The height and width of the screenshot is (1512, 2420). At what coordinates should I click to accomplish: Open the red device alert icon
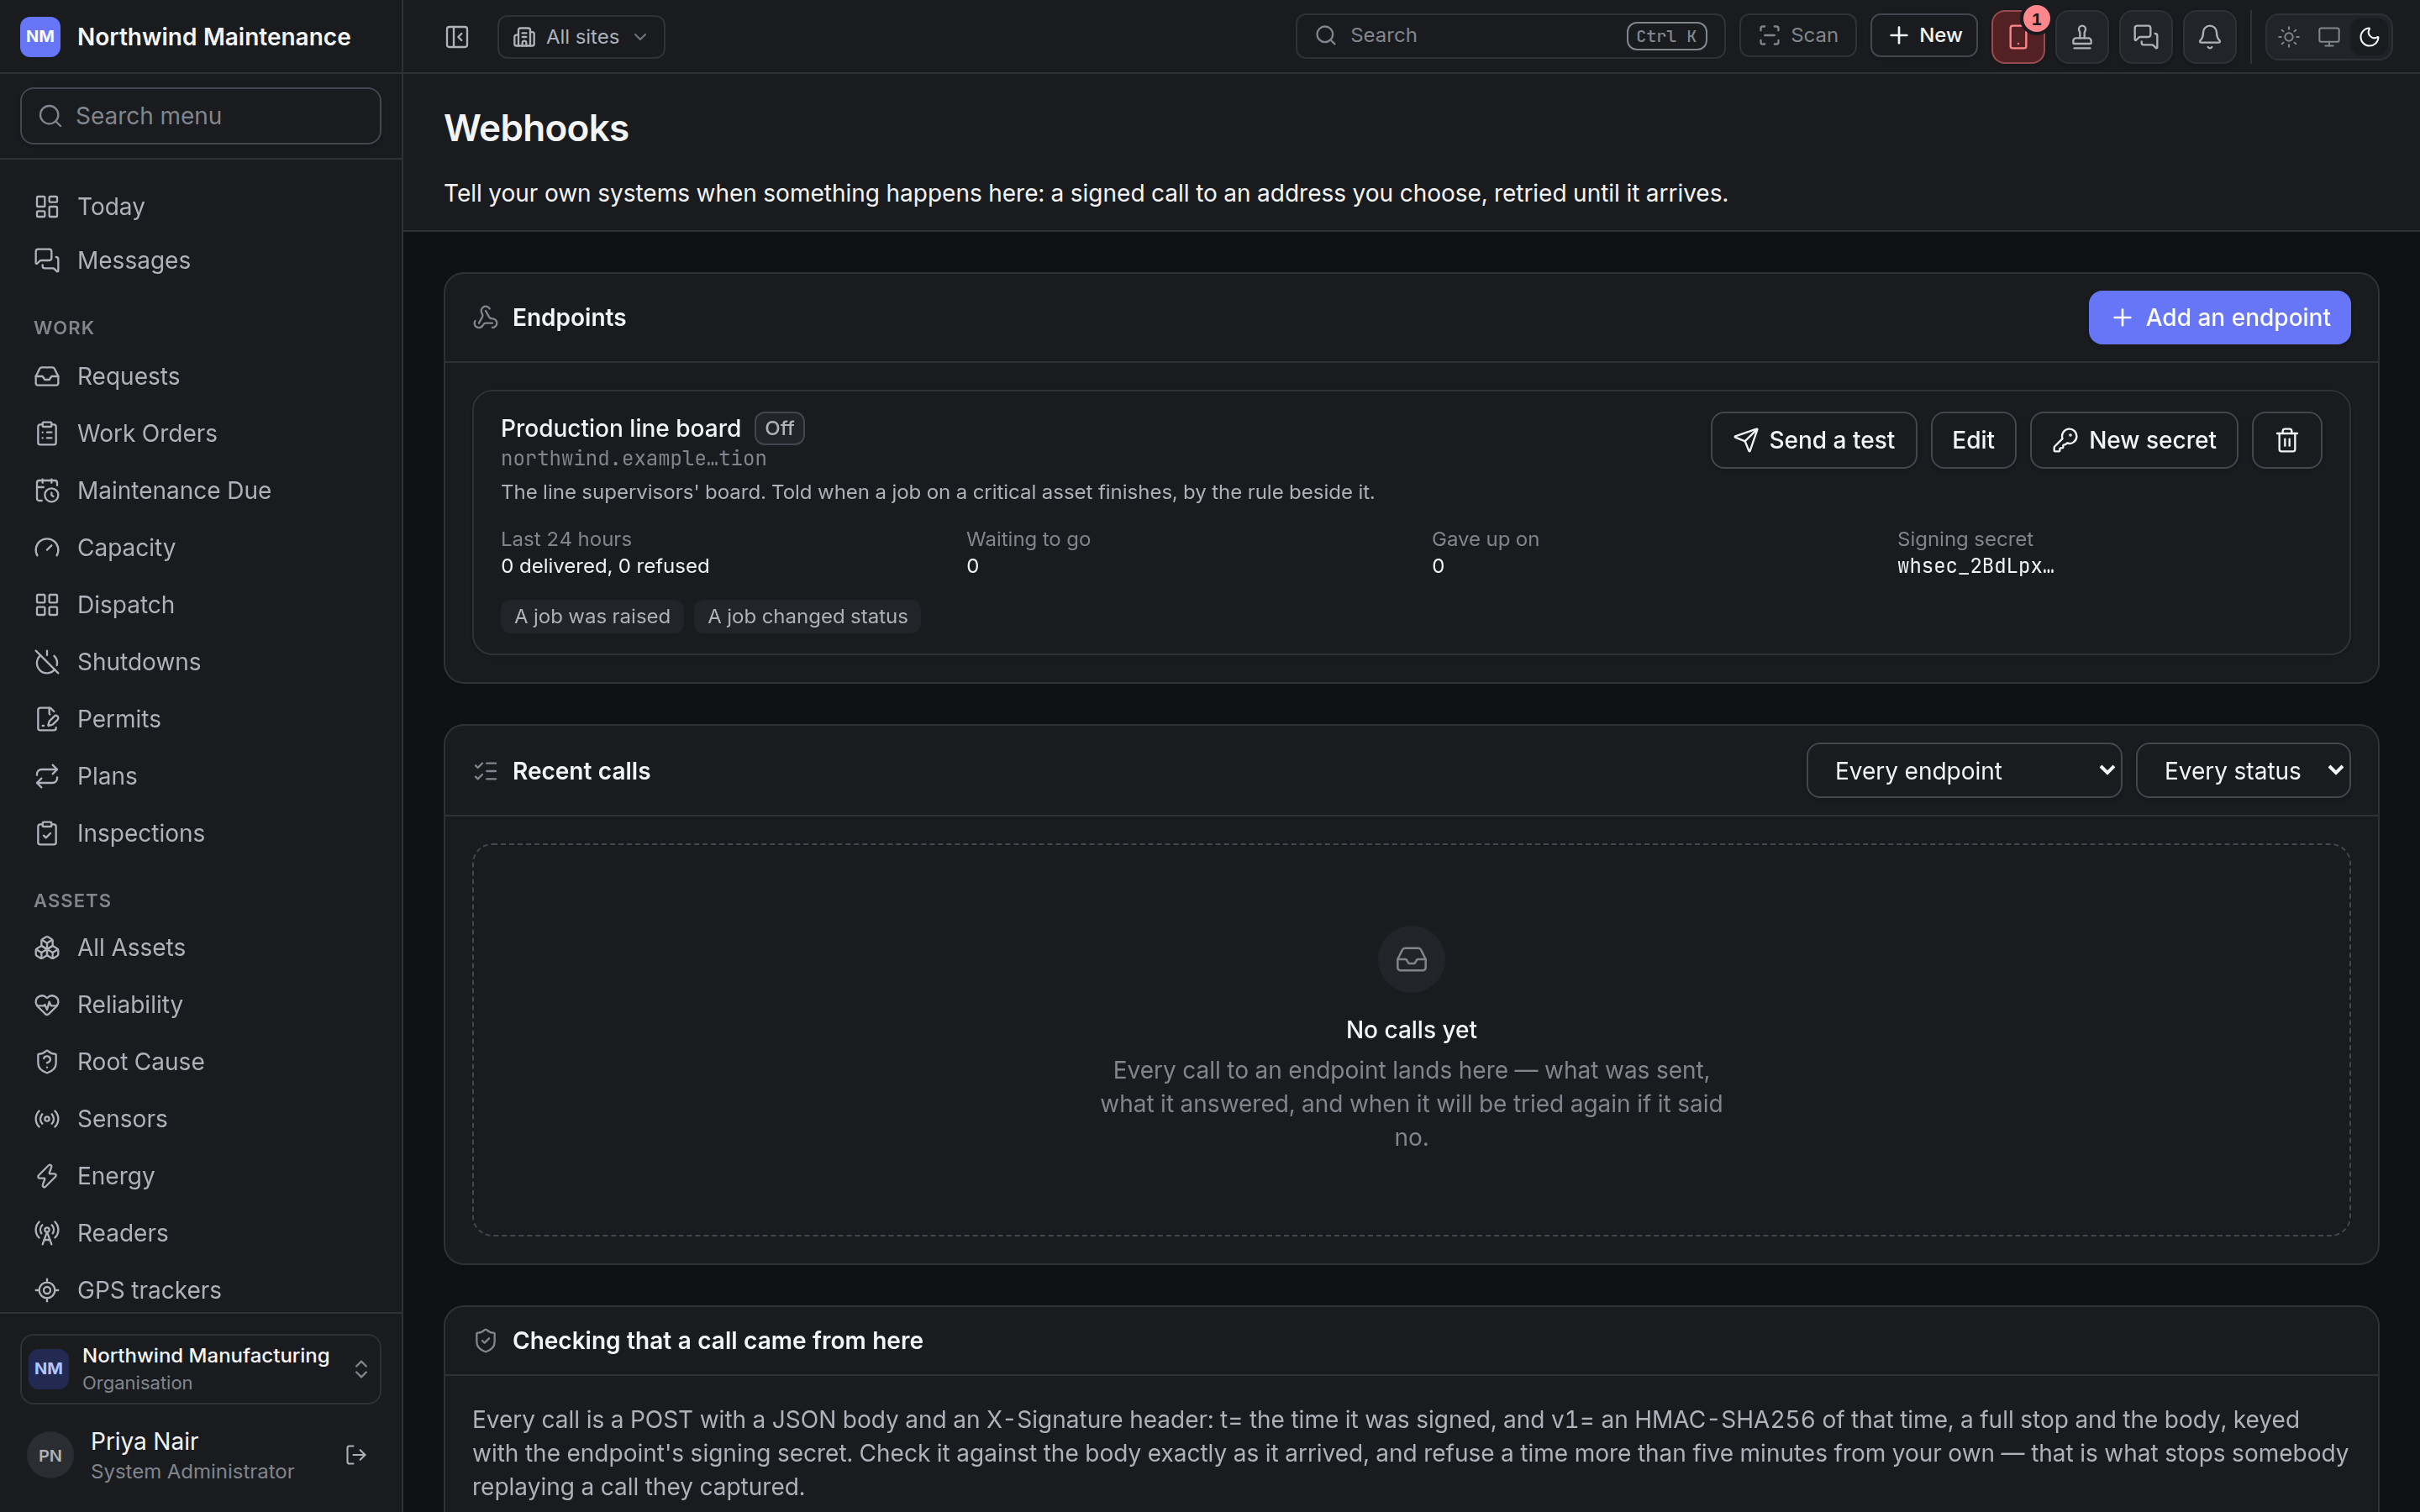coord(2018,37)
